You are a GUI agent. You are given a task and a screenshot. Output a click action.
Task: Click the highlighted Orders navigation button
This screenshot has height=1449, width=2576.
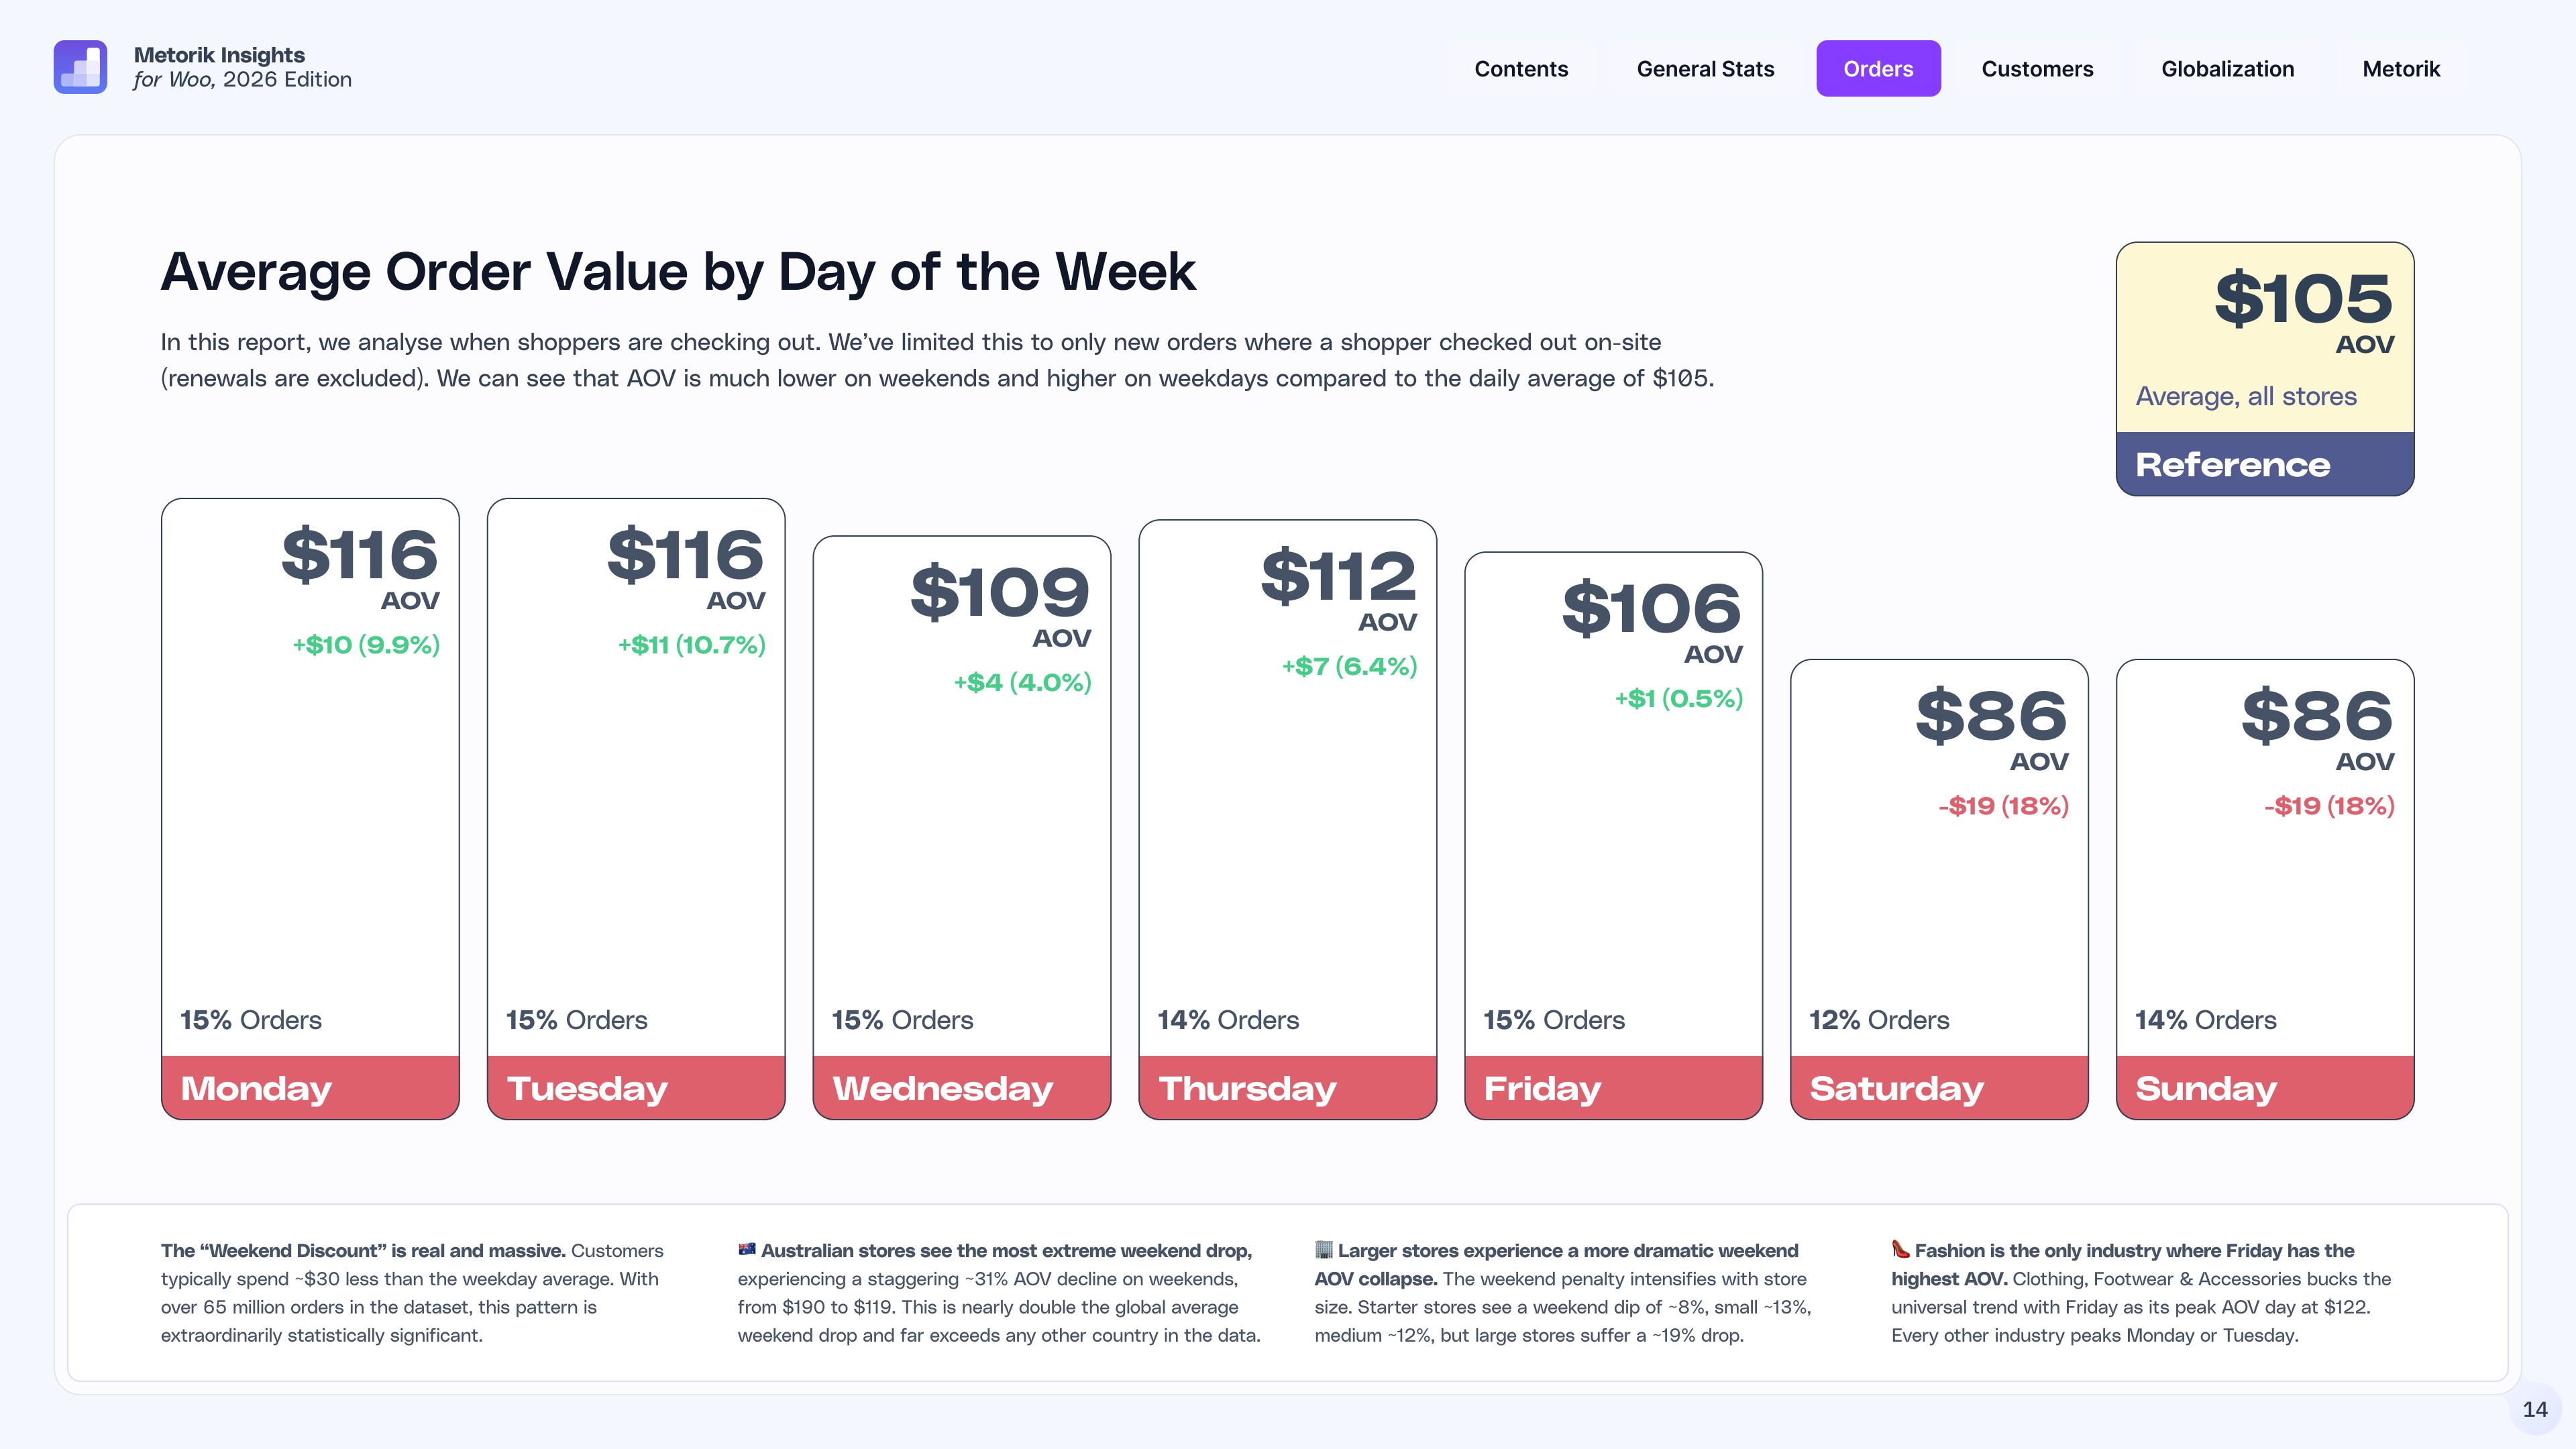pos(1879,68)
